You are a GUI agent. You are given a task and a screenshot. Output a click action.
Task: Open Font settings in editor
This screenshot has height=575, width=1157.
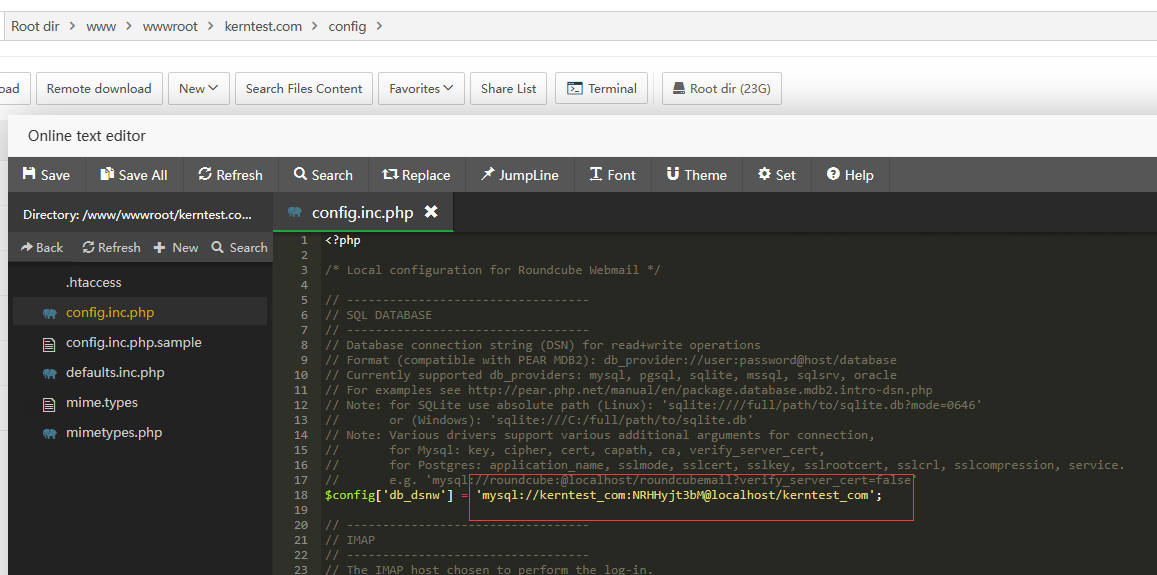[x=612, y=175]
